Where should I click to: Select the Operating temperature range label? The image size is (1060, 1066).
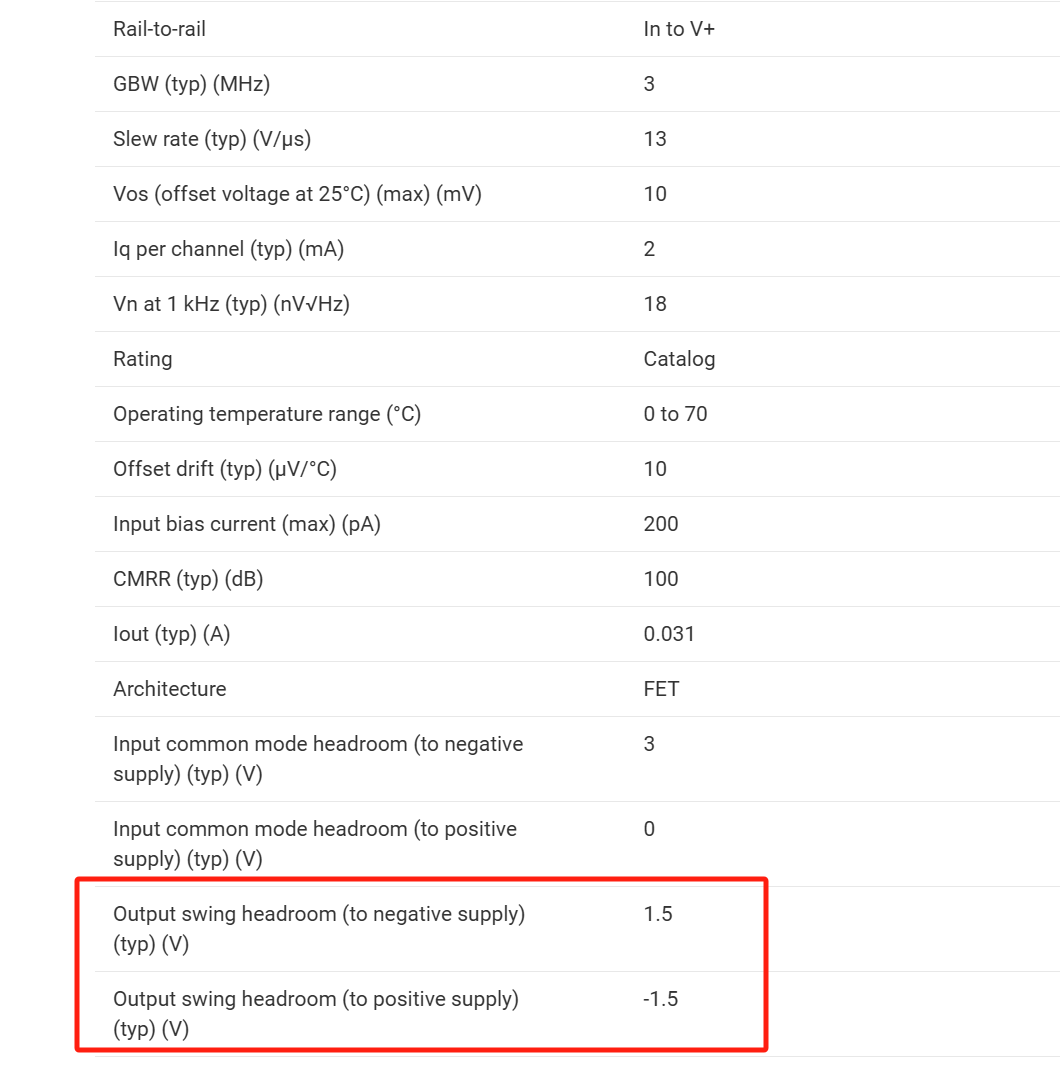(266, 414)
